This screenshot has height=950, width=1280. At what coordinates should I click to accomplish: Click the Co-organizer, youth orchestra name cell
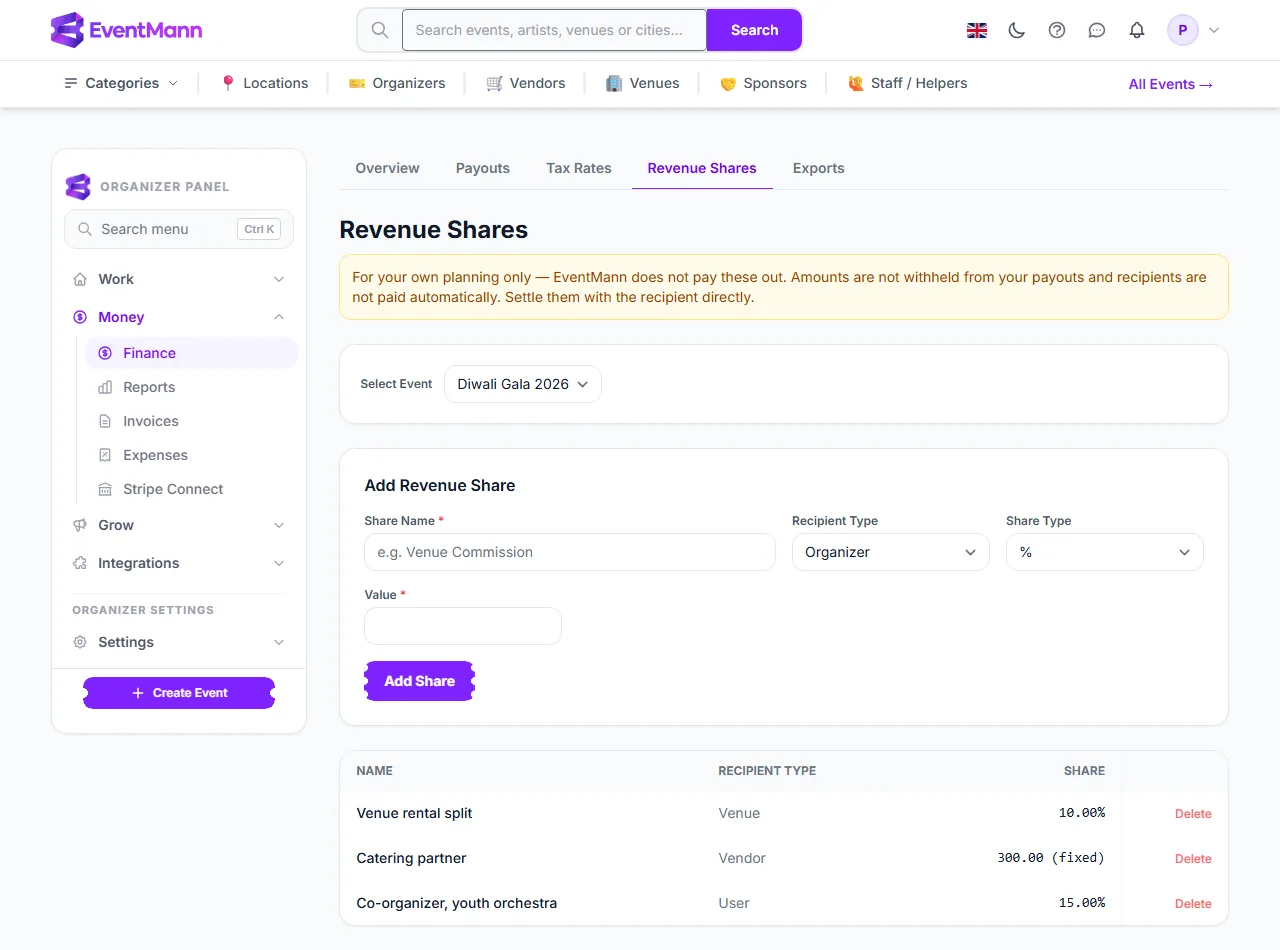pos(456,903)
